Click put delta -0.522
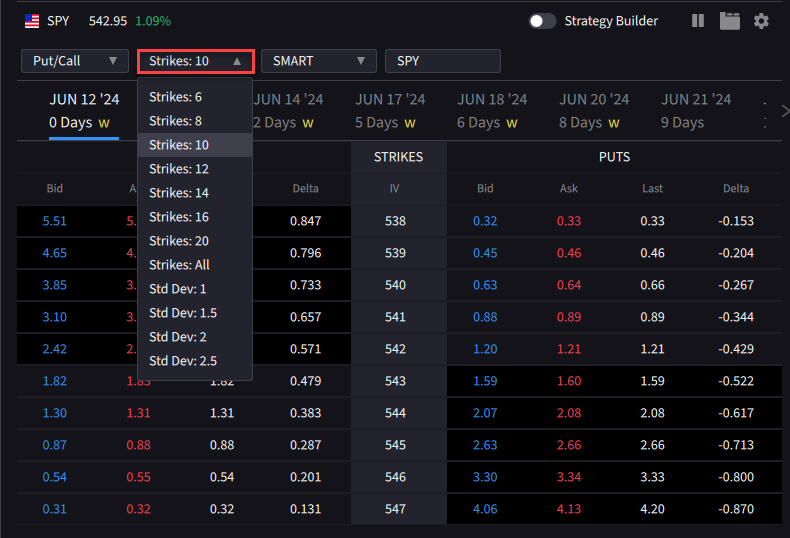The width and height of the screenshot is (790, 538). [736, 381]
